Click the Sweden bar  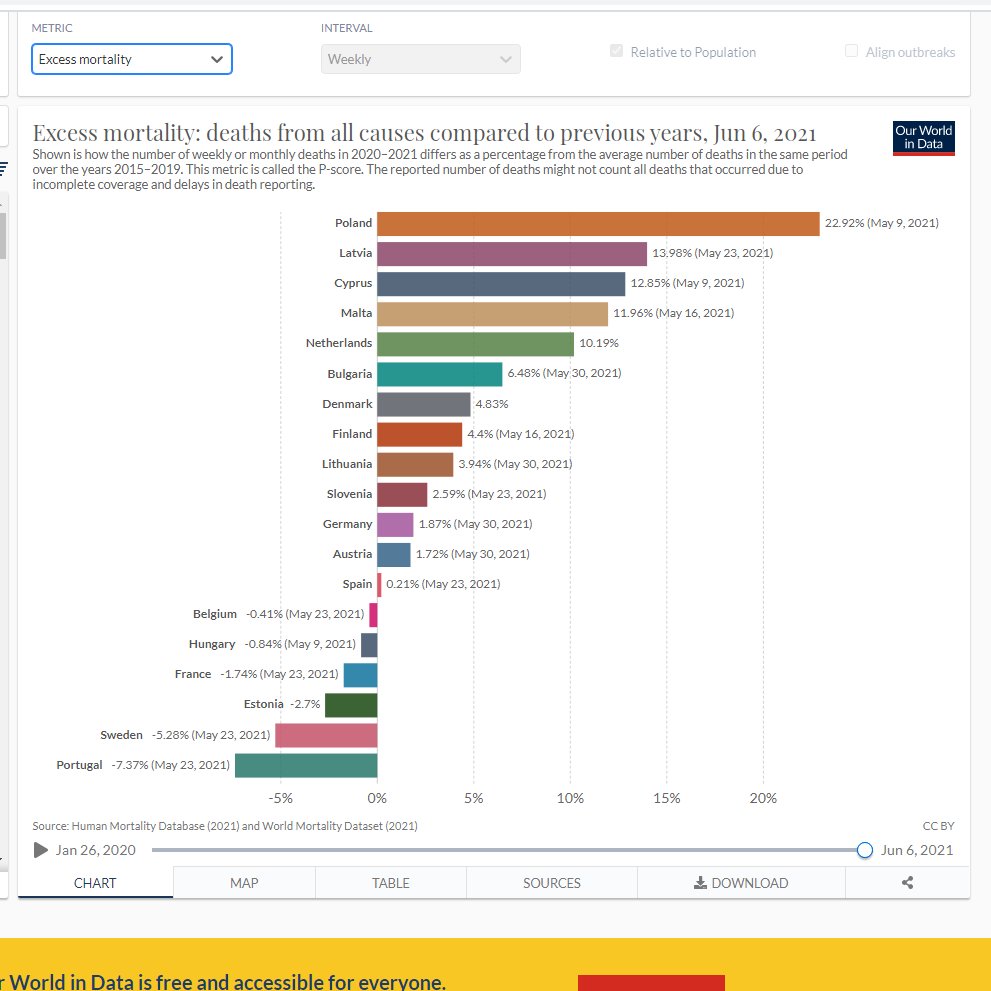pos(326,736)
